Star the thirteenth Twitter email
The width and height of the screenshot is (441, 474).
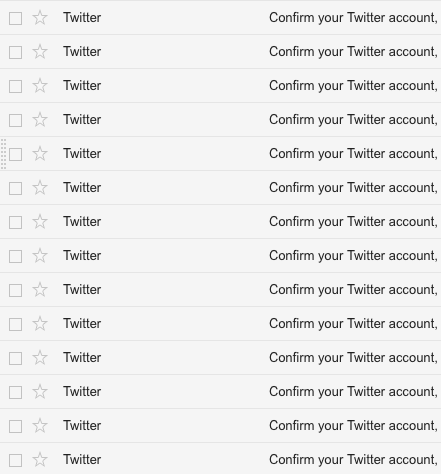[40, 426]
